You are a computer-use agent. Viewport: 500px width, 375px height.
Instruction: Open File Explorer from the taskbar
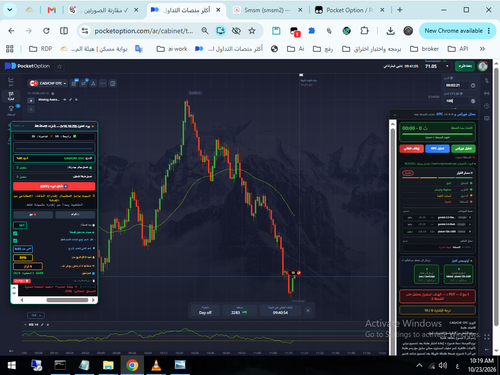click(x=108, y=365)
